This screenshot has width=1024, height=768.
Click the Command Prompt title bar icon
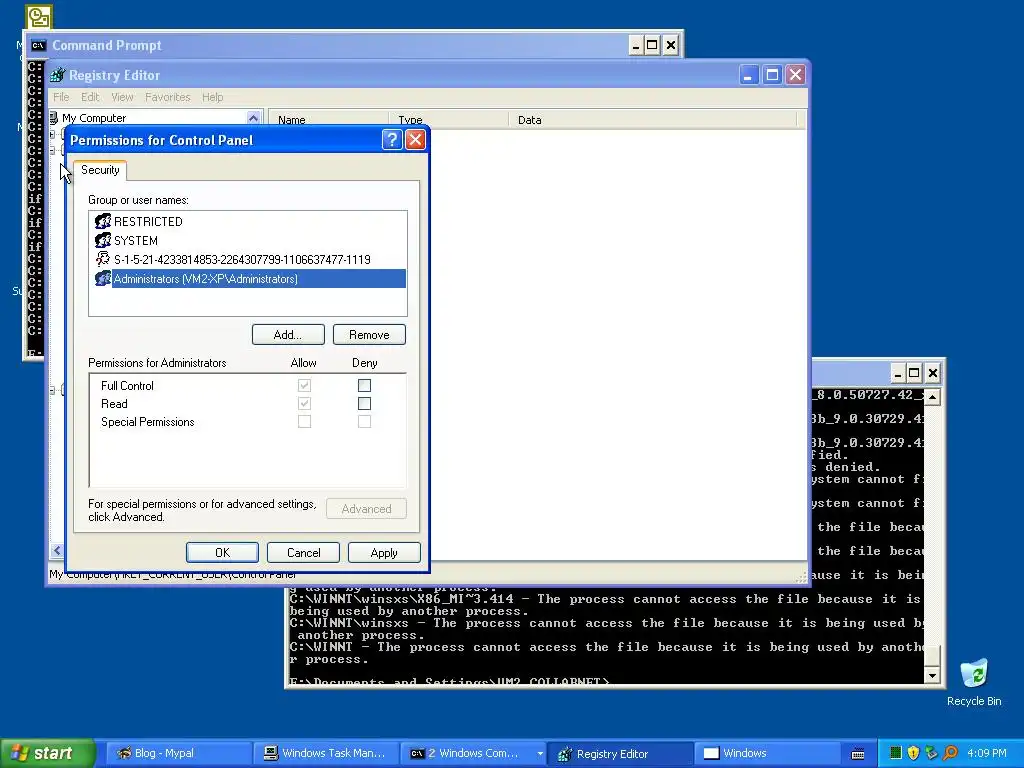click(39, 45)
